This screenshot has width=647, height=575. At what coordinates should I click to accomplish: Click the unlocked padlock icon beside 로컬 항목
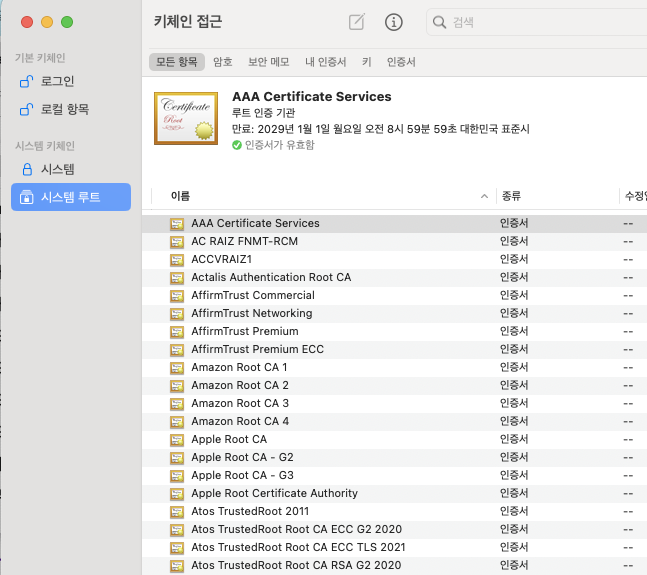coord(26,109)
